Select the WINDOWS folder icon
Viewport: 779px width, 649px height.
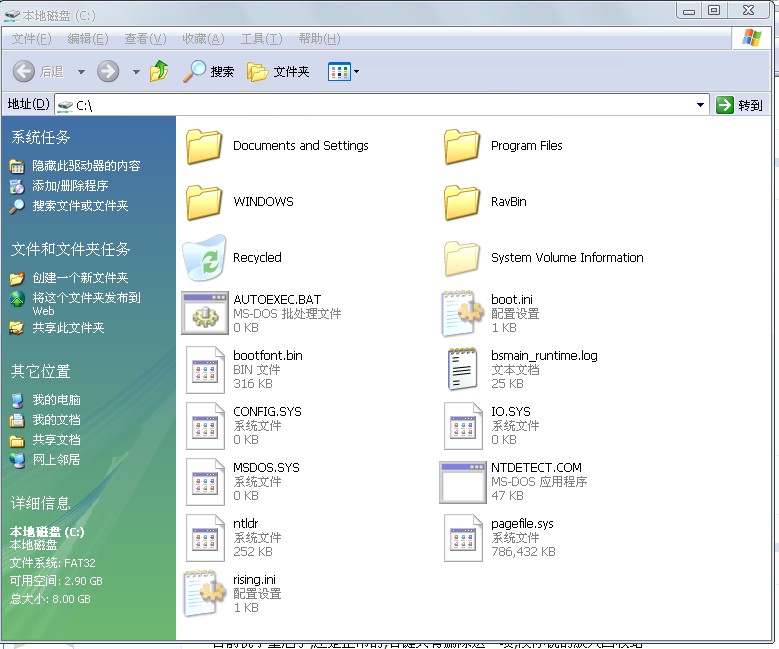(x=204, y=202)
